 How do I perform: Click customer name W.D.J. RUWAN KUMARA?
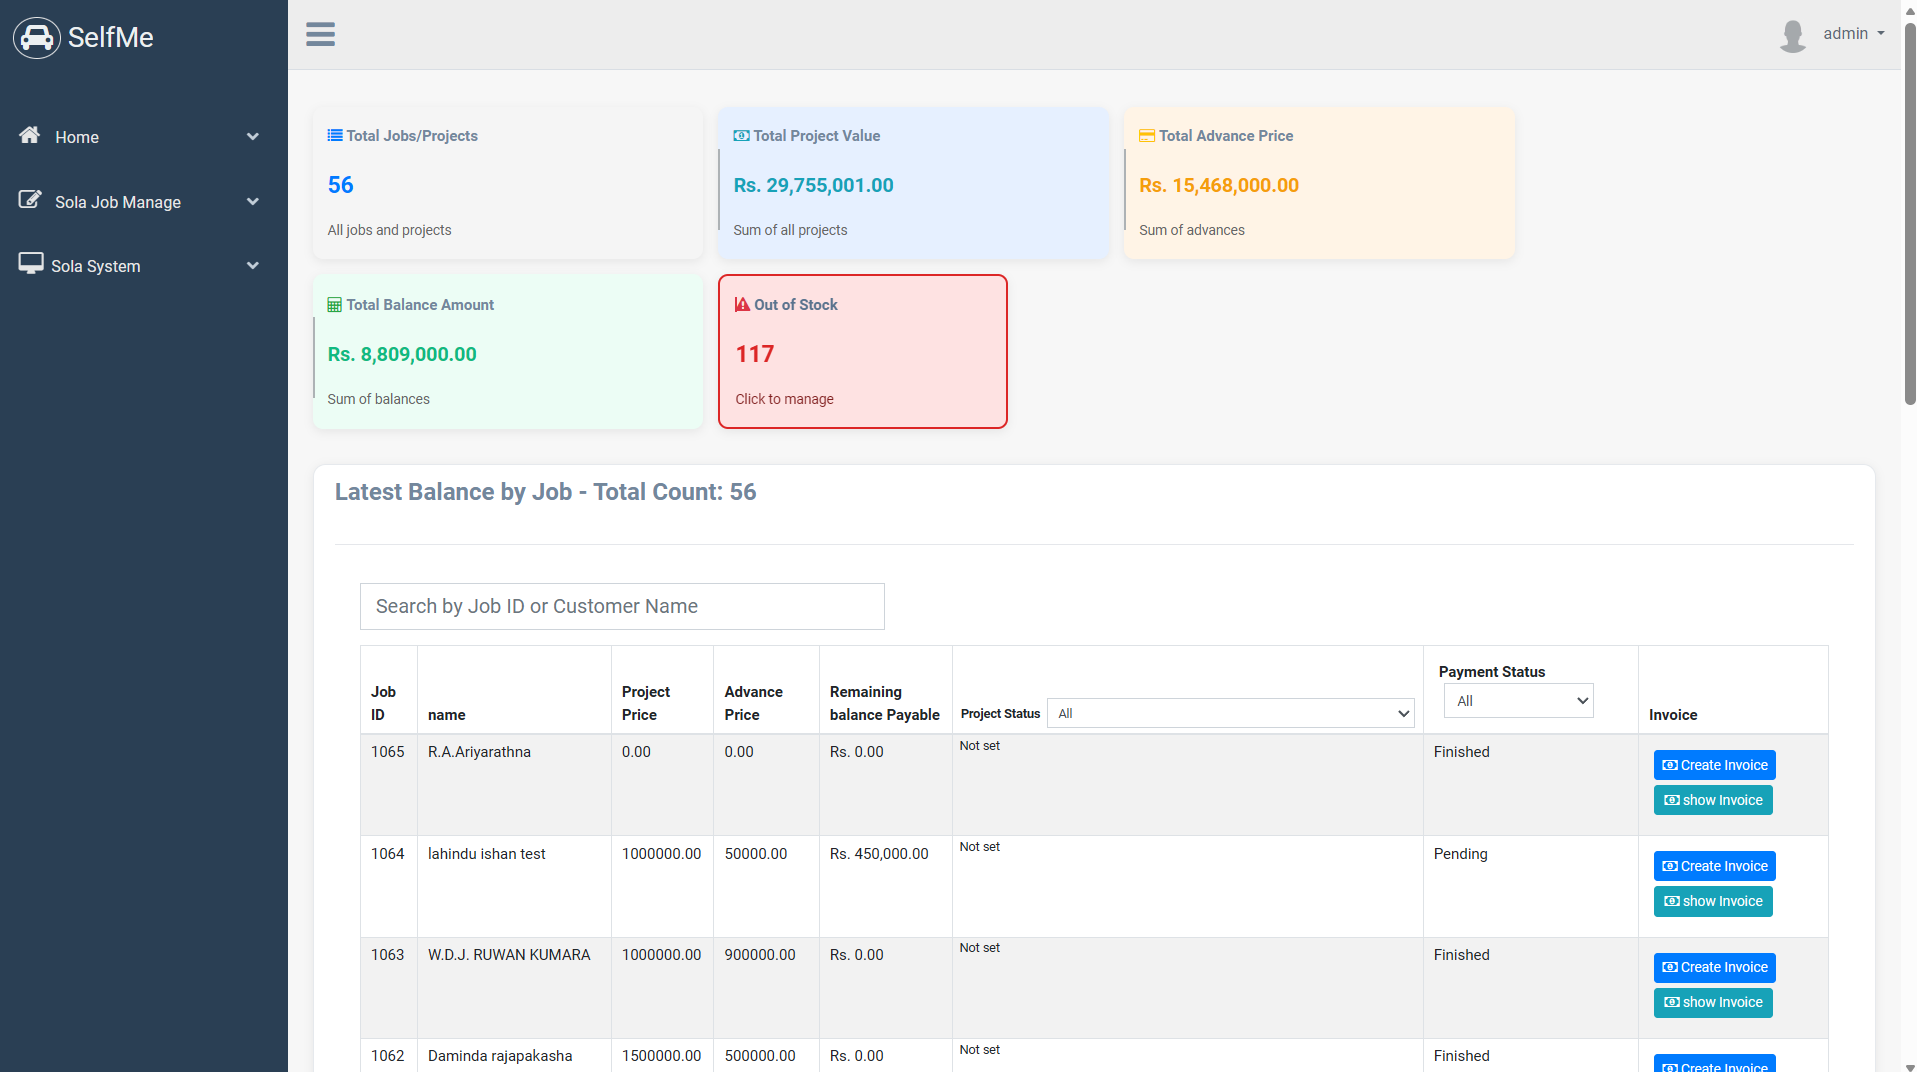509,955
